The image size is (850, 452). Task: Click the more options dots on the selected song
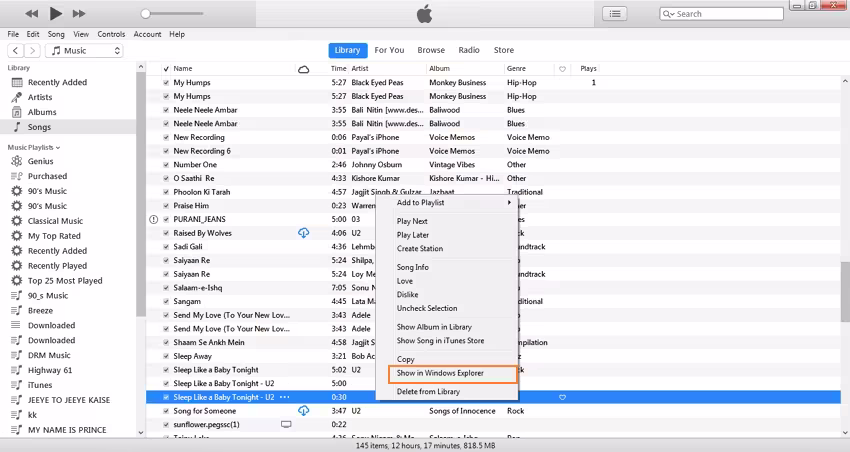(x=284, y=397)
